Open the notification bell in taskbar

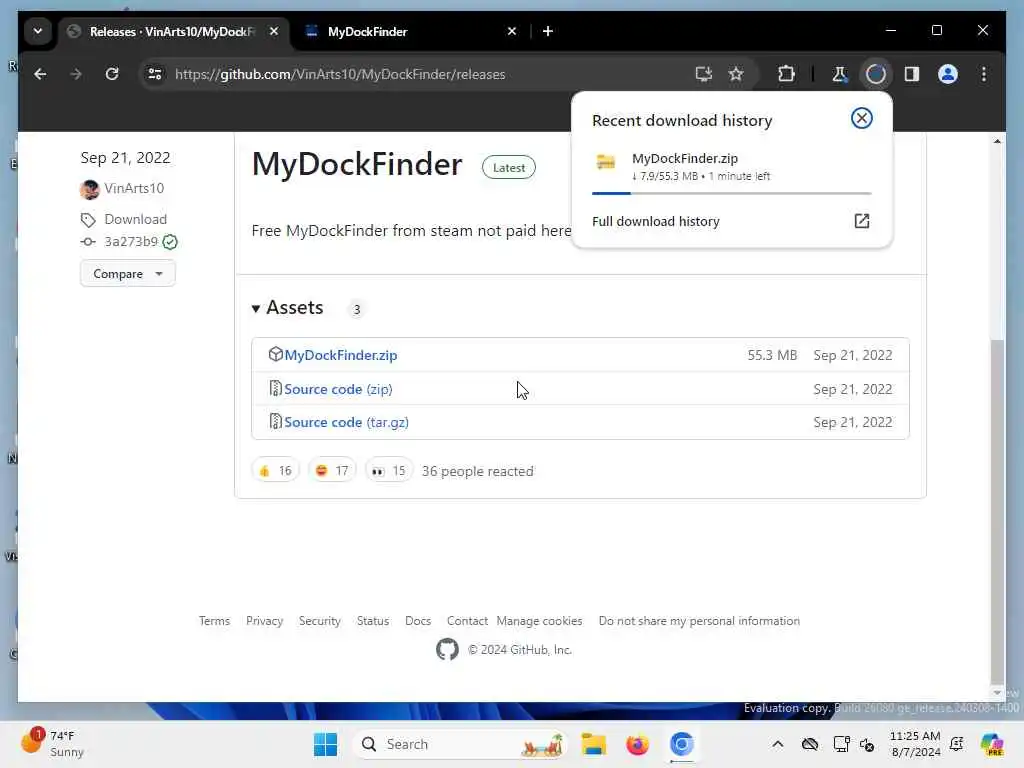957,744
